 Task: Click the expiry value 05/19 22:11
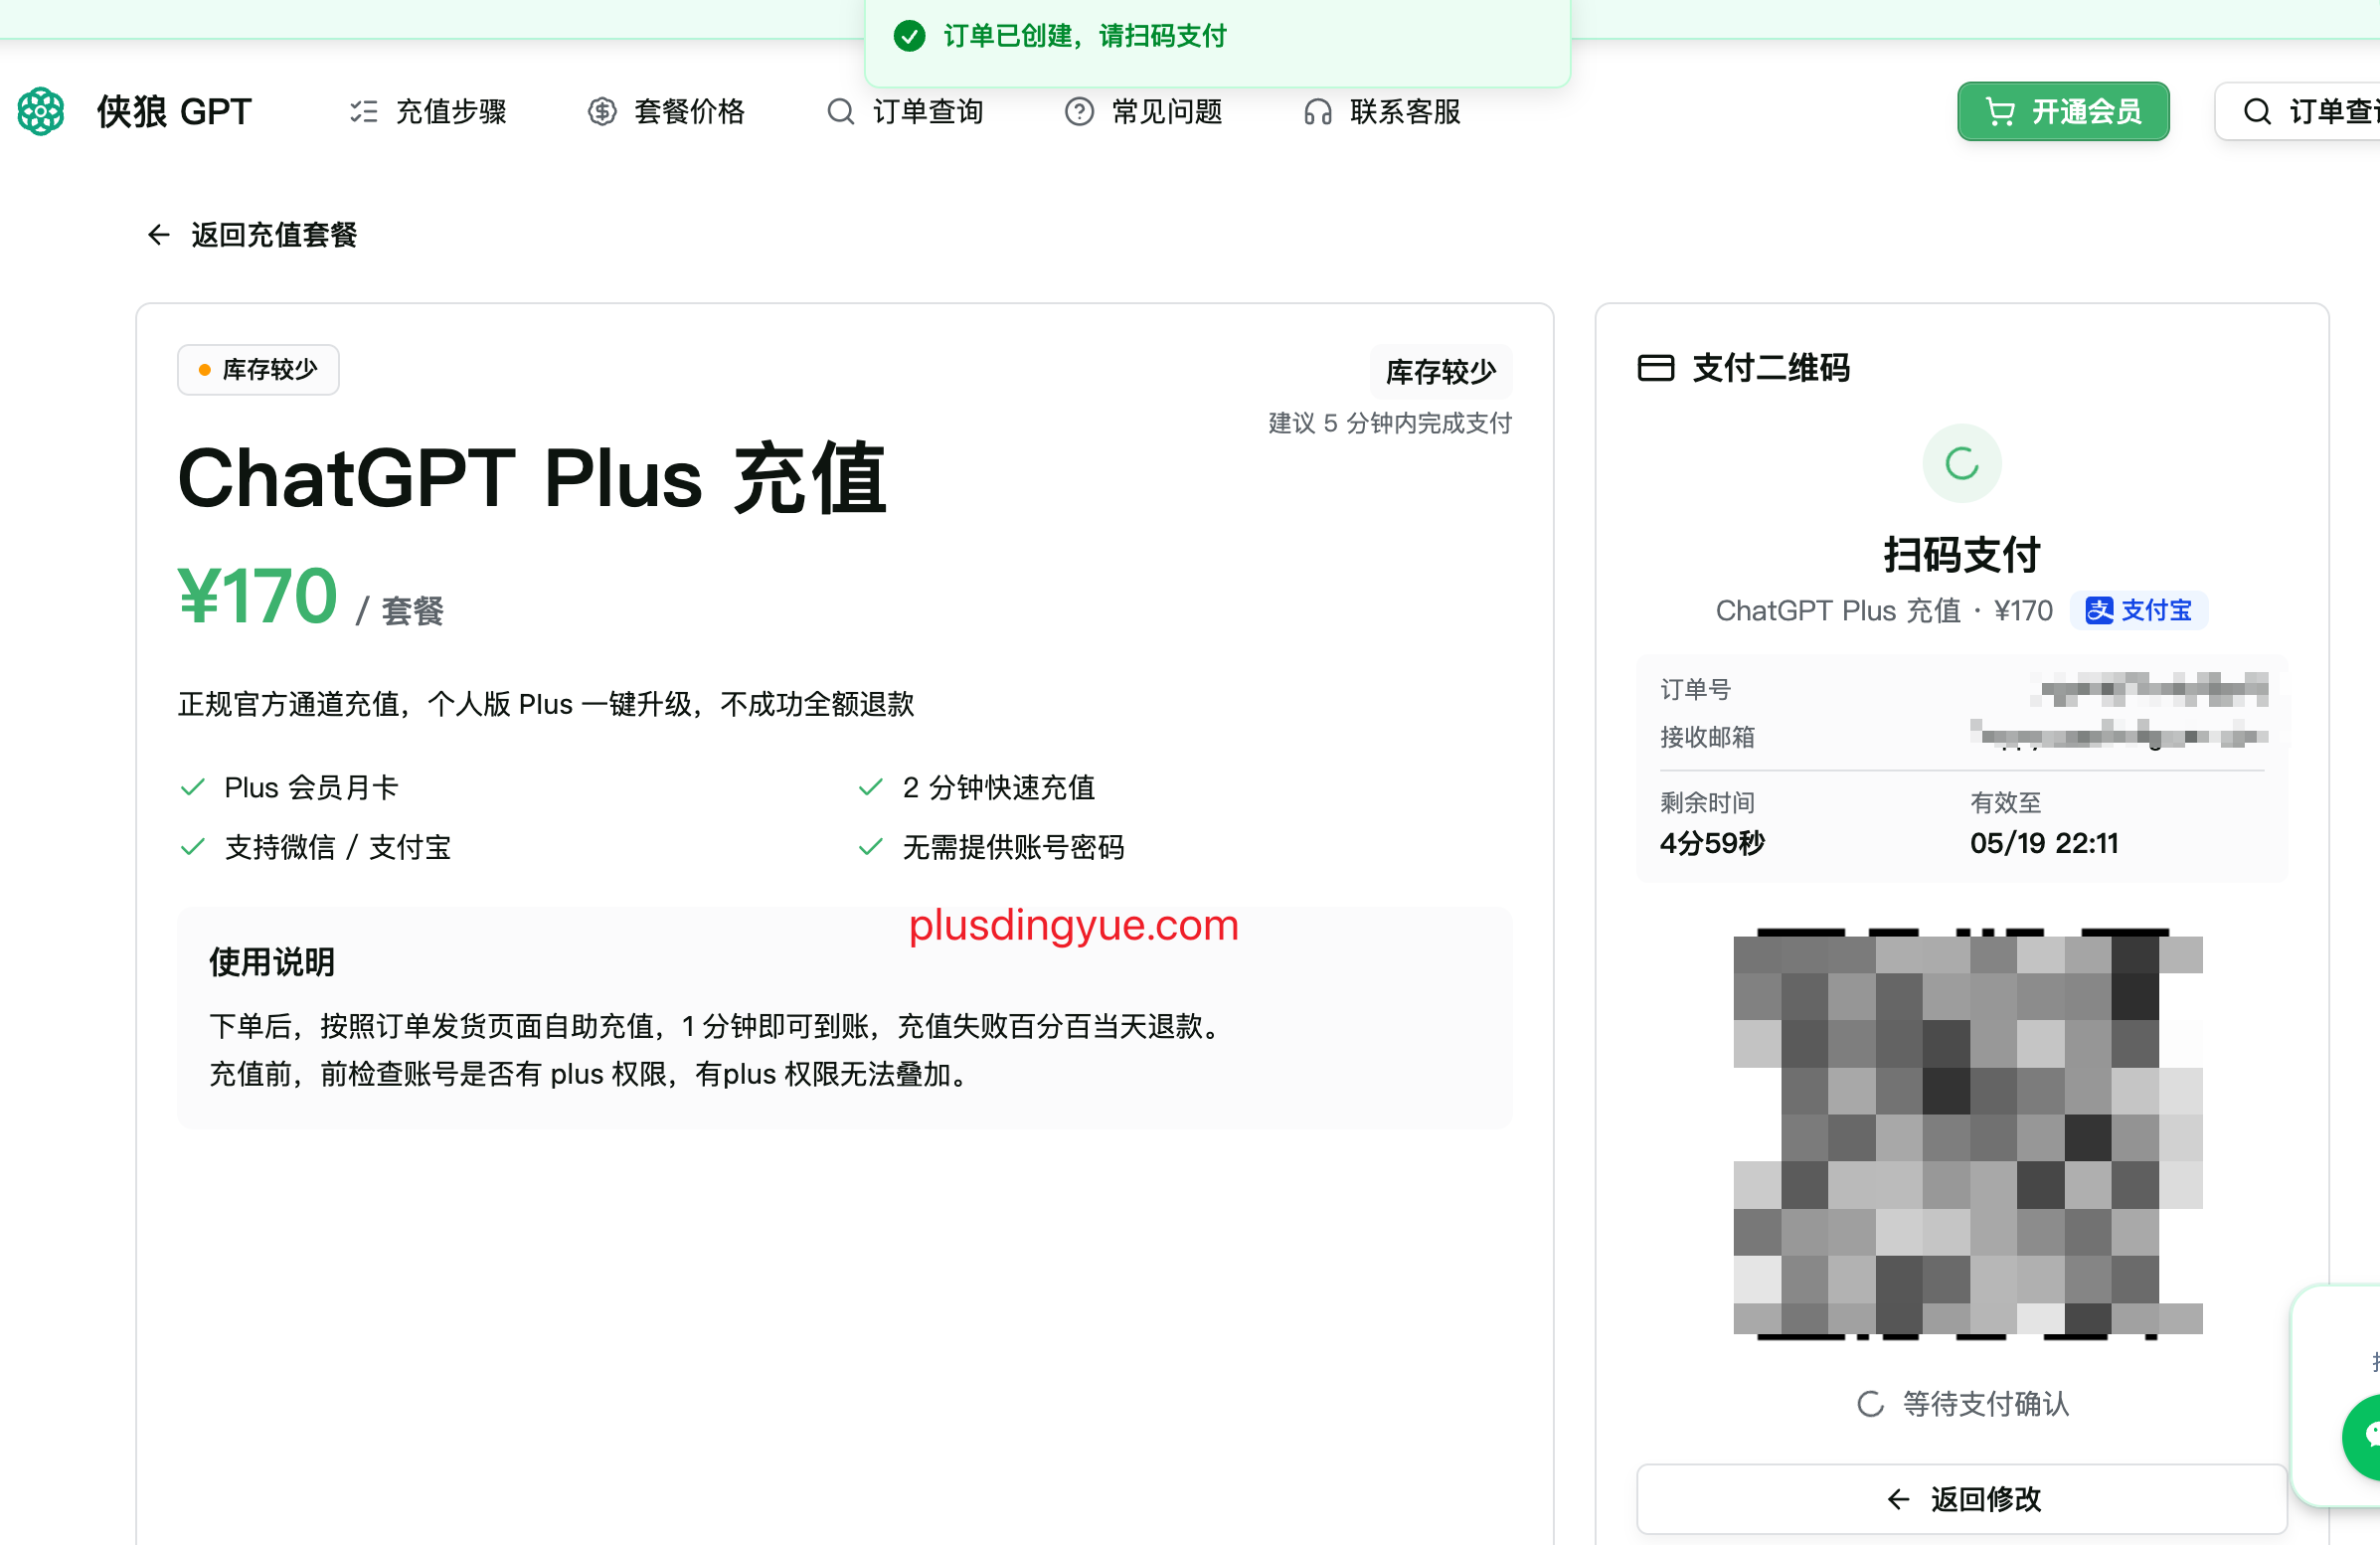(x=2044, y=843)
